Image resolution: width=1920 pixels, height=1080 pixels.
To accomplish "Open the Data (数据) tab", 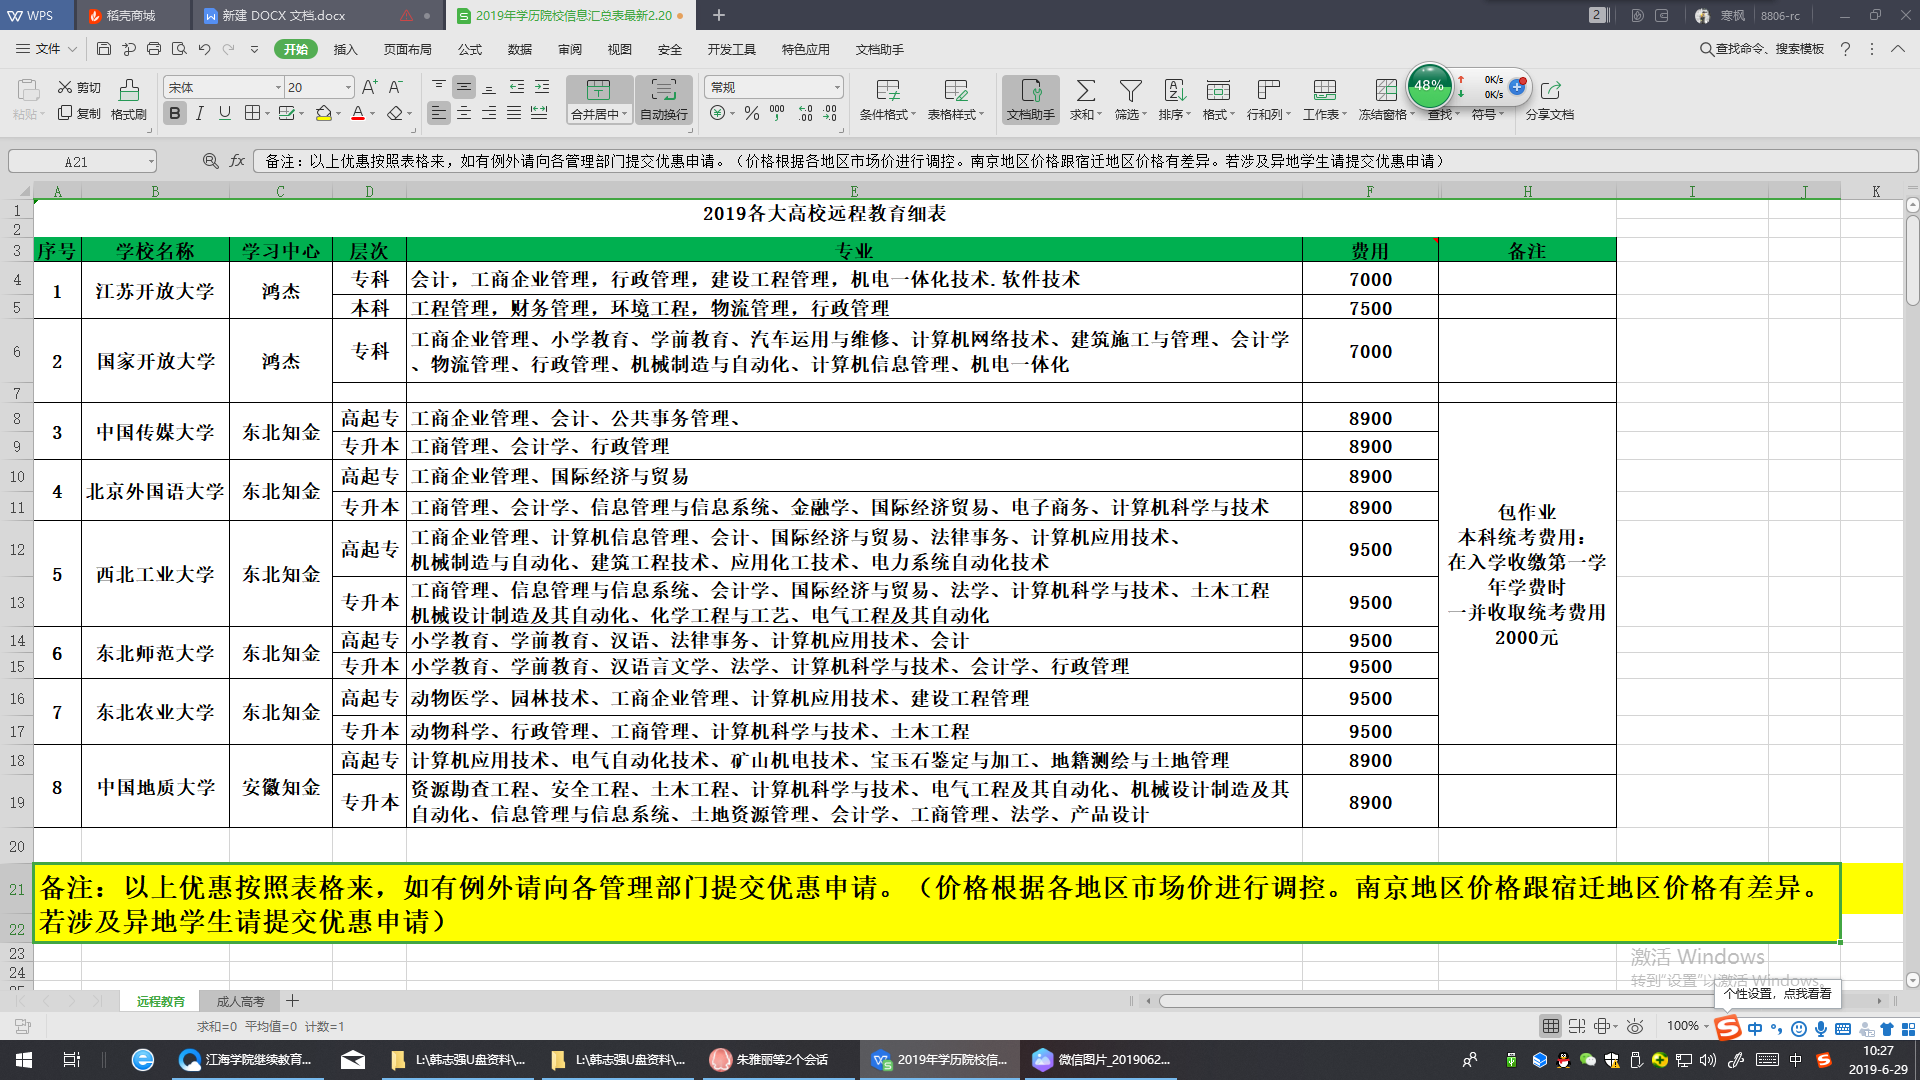I will click(x=520, y=49).
